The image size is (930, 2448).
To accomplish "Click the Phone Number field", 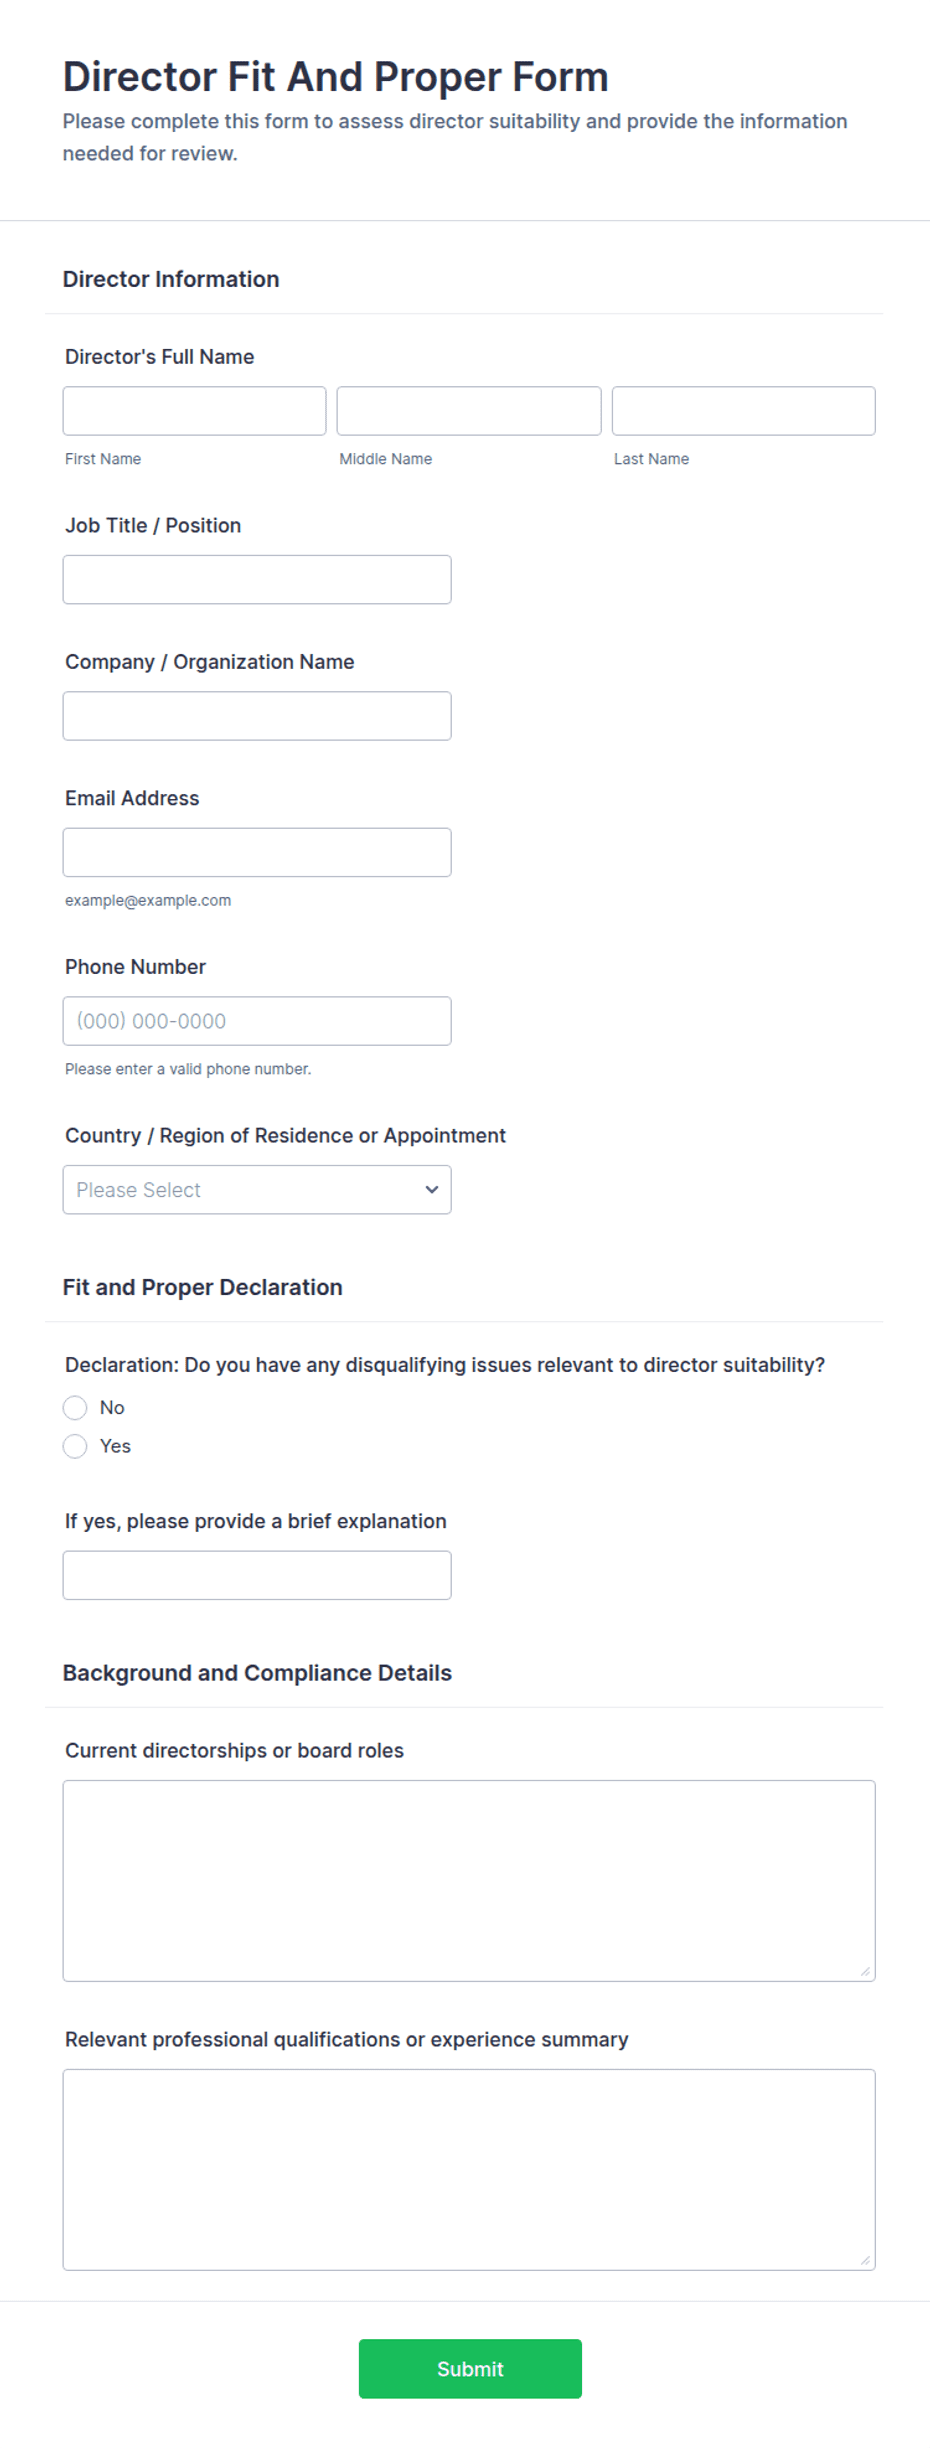I will 257,1021.
